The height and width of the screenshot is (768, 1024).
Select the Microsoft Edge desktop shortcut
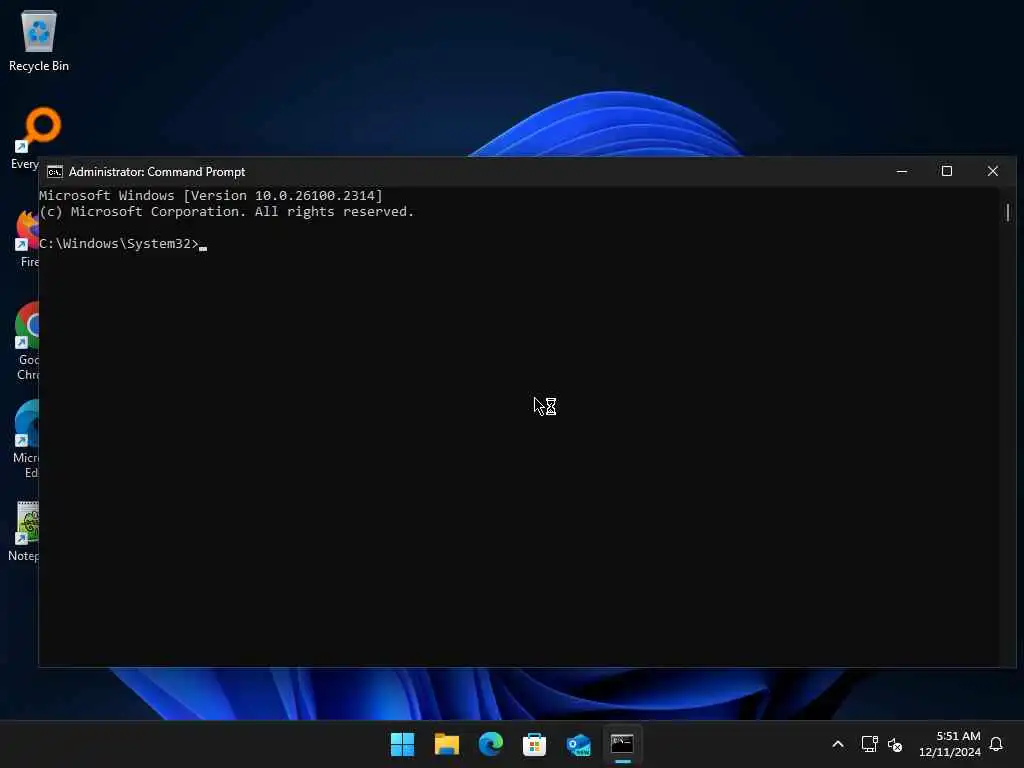coord(26,438)
